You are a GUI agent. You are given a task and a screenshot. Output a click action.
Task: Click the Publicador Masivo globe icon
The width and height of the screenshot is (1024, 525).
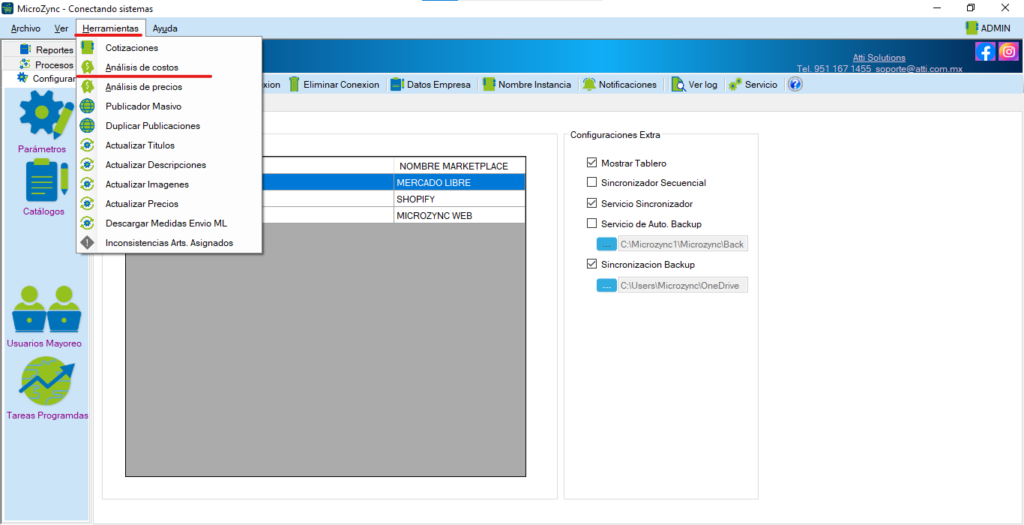tap(88, 106)
